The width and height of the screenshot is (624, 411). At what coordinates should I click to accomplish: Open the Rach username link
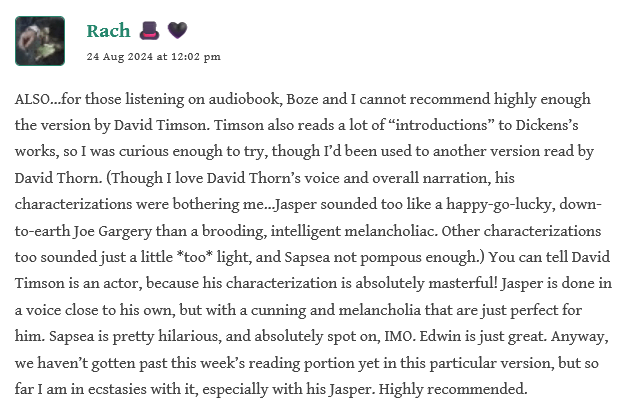tap(108, 31)
